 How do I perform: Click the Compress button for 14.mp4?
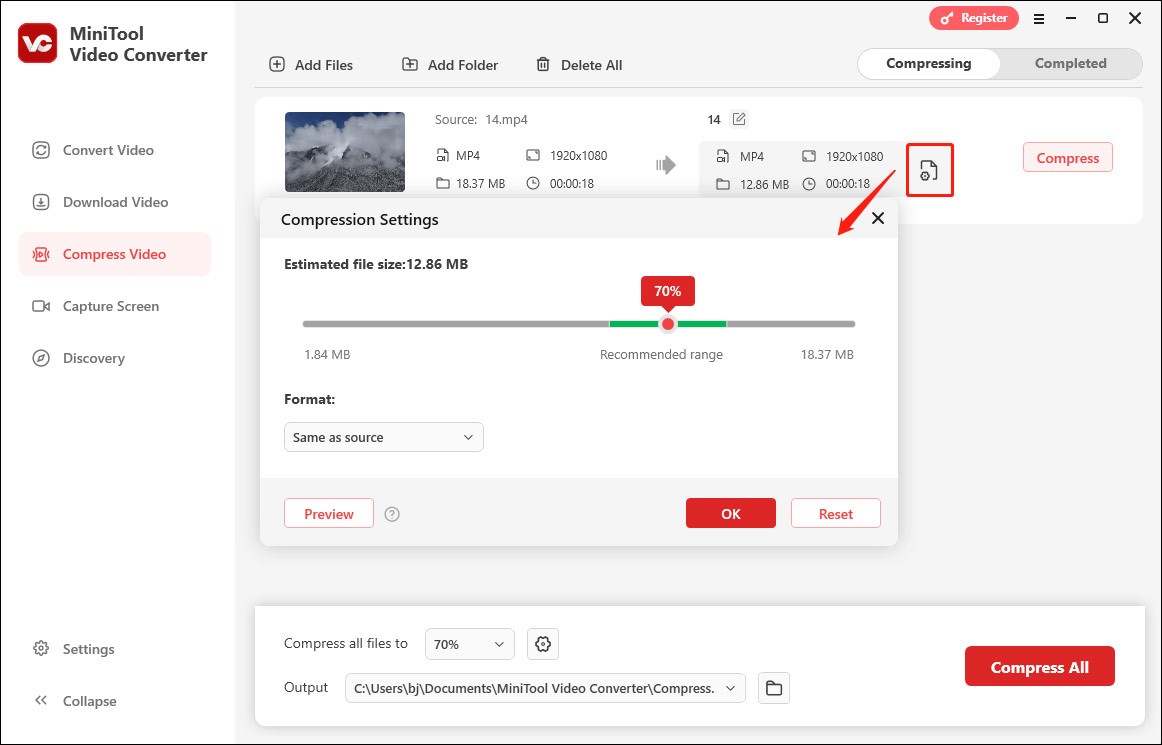click(x=1067, y=157)
